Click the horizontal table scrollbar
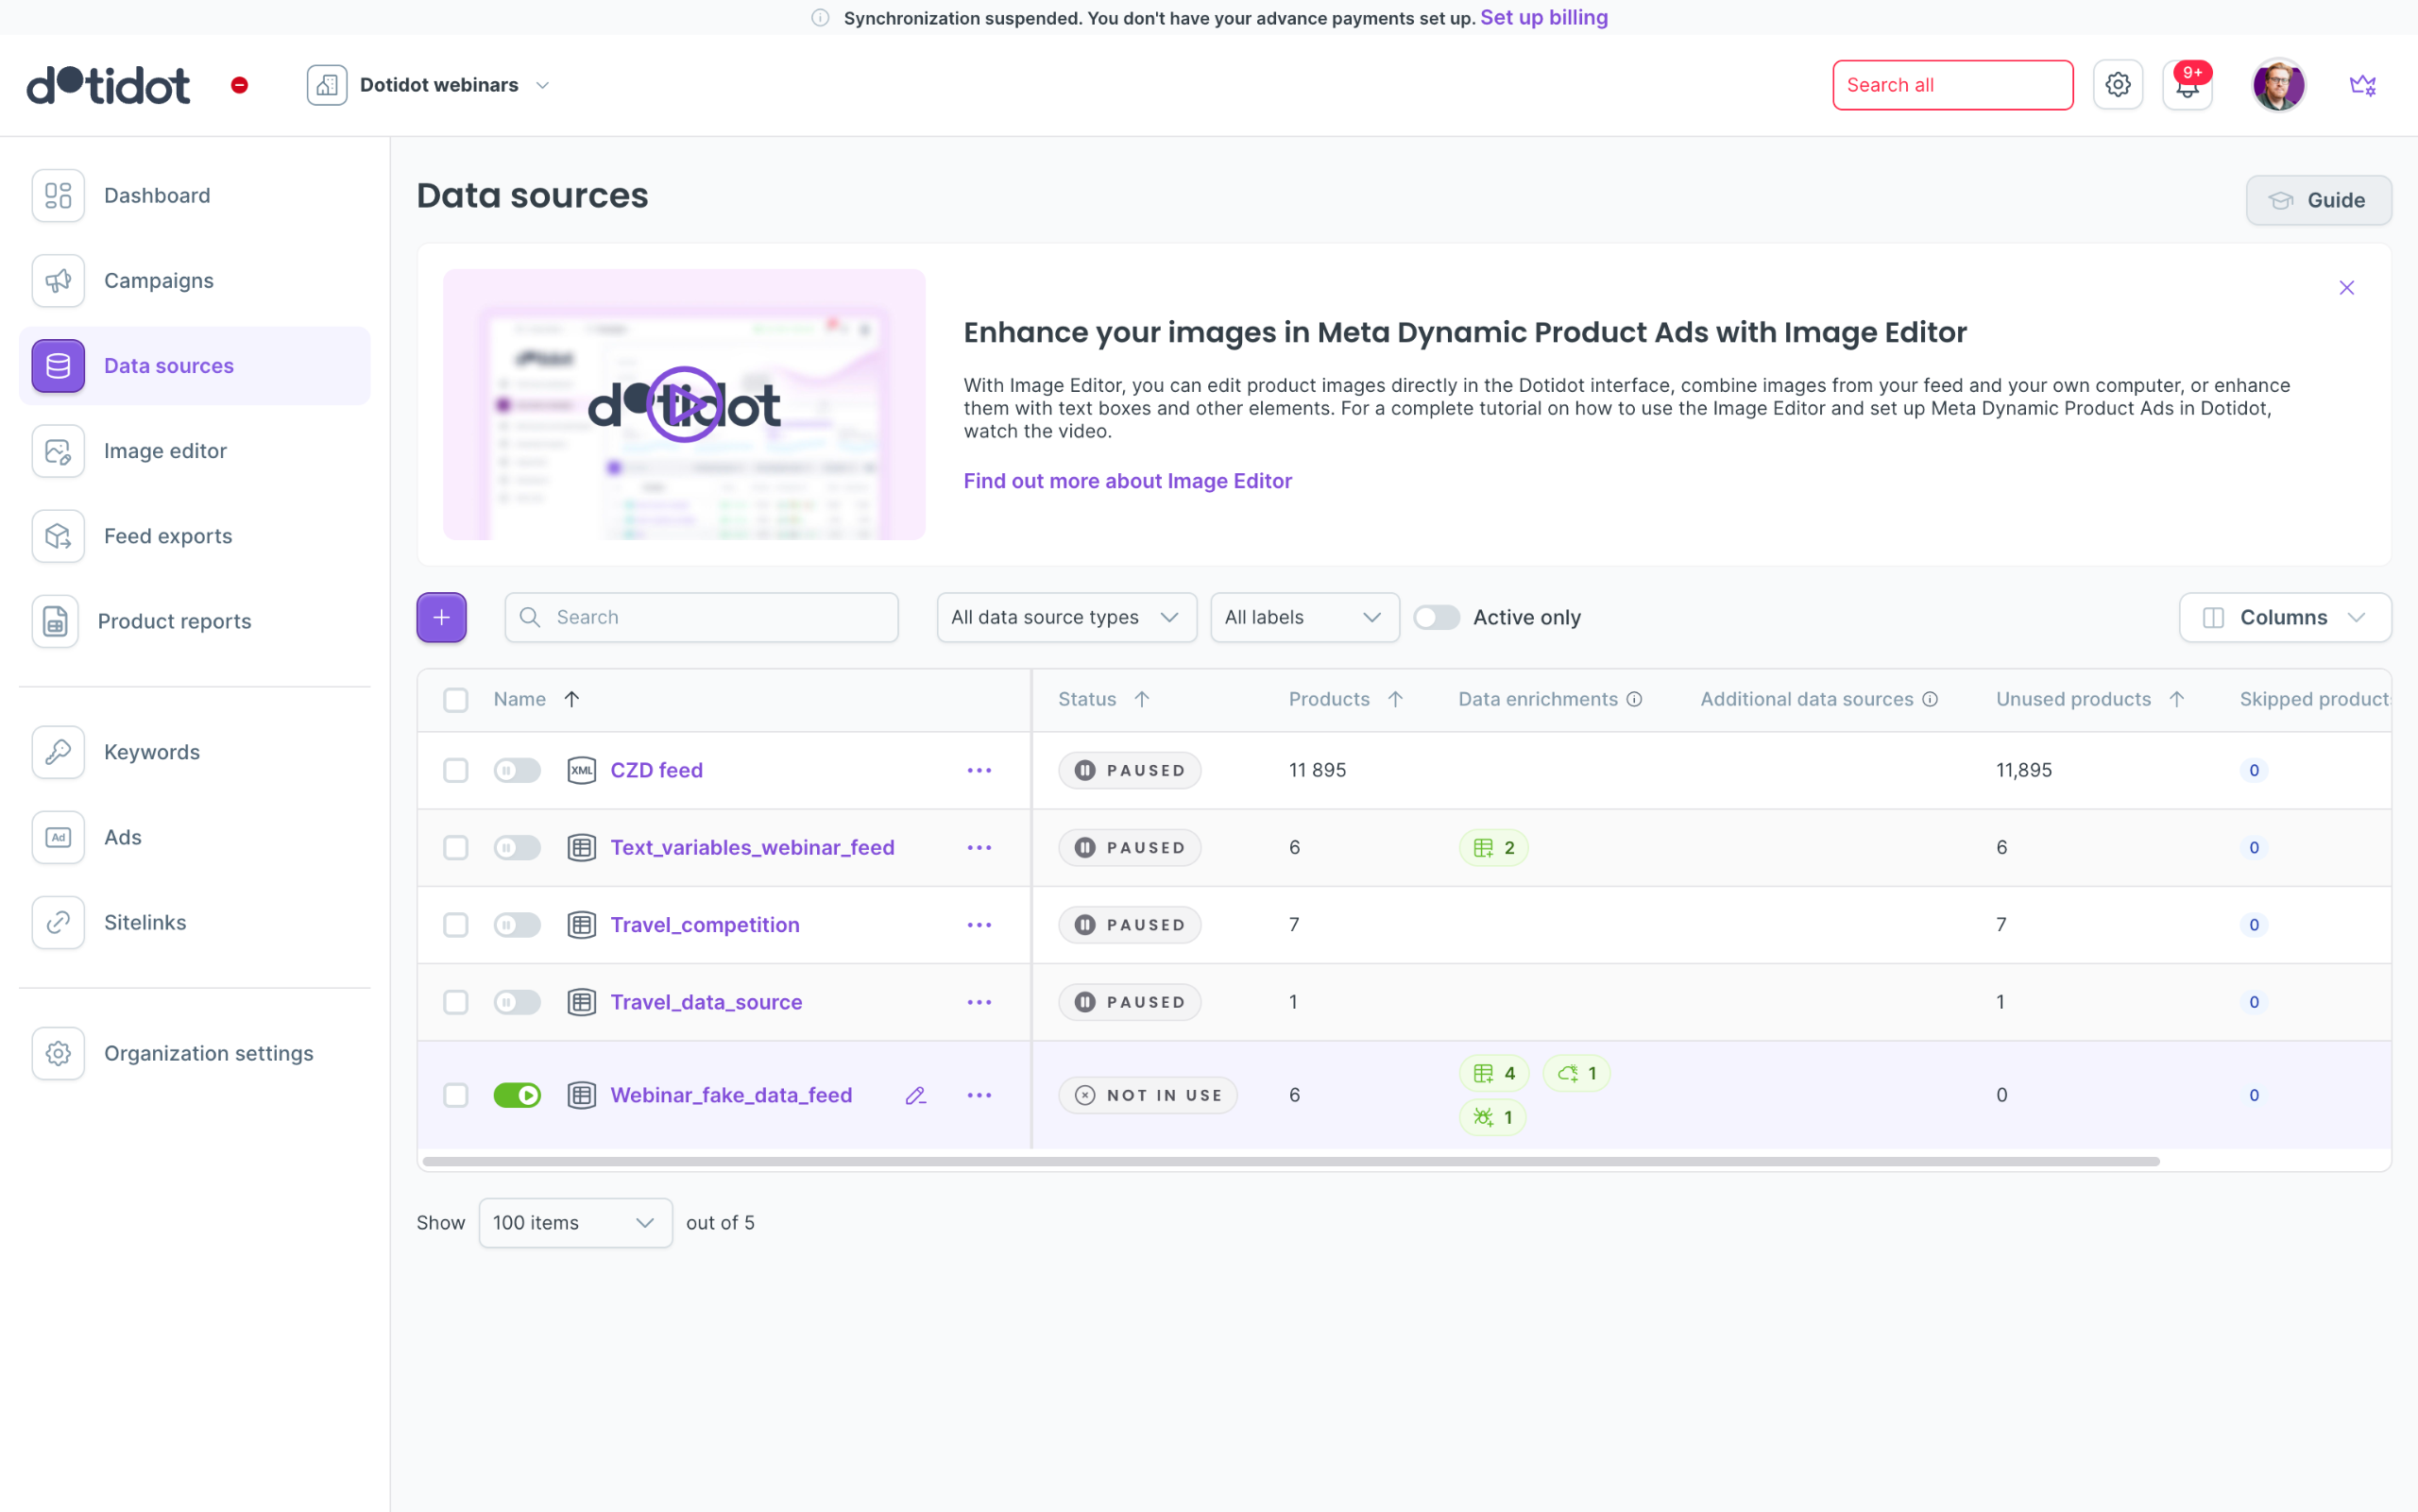The width and height of the screenshot is (2418, 1512). pos(1290,1161)
